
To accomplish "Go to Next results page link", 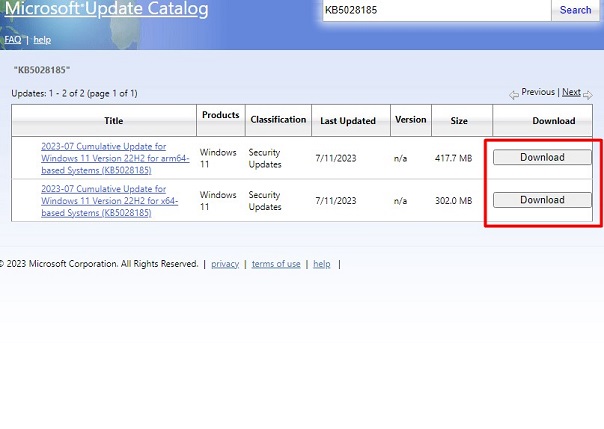I will [571, 92].
